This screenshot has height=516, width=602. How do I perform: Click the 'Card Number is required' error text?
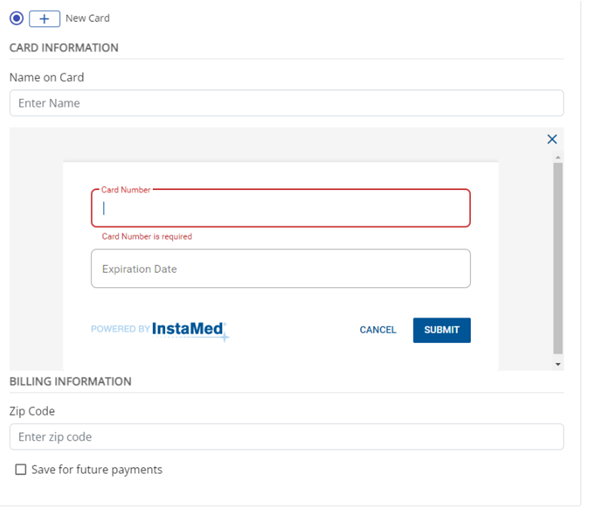[147, 236]
